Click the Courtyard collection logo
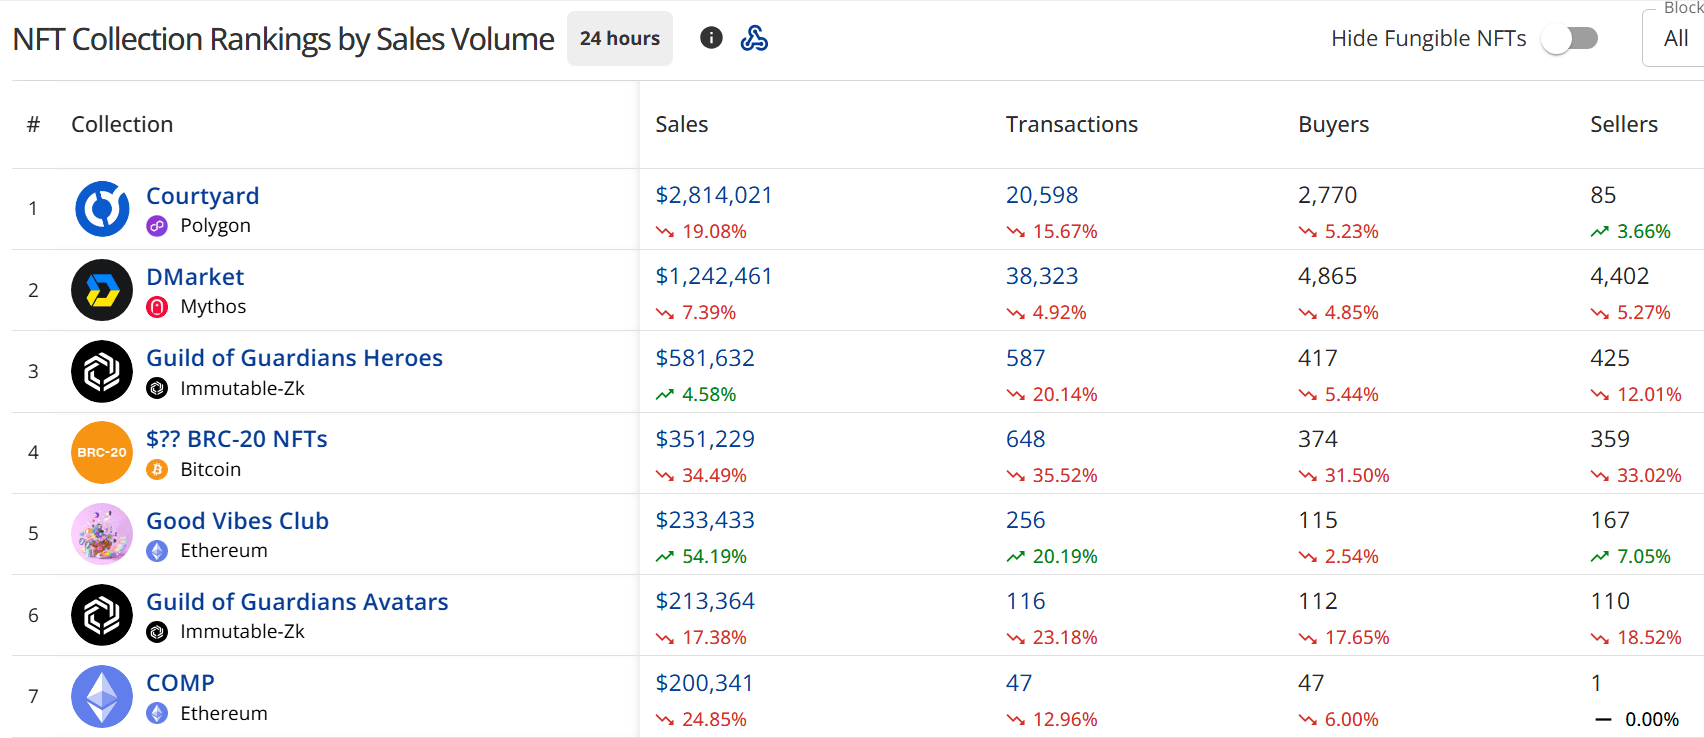Image resolution: width=1704 pixels, height=738 pixels. (x=102, y=209)
